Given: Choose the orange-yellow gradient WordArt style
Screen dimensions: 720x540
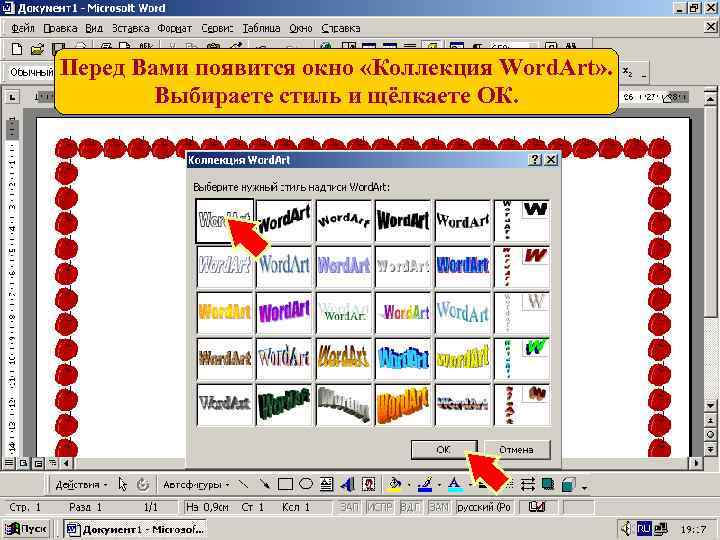Looking at the screenshot, I should pos(225,312).
